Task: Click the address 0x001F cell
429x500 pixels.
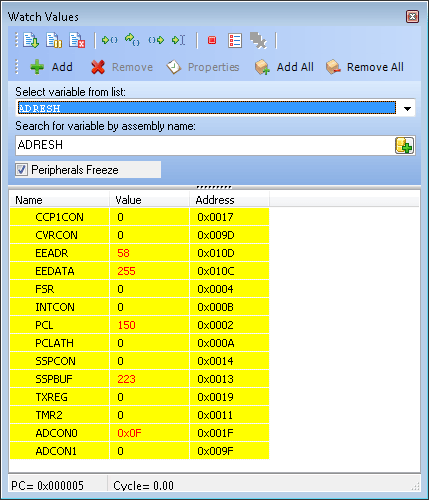Action: tap(229, 433)
